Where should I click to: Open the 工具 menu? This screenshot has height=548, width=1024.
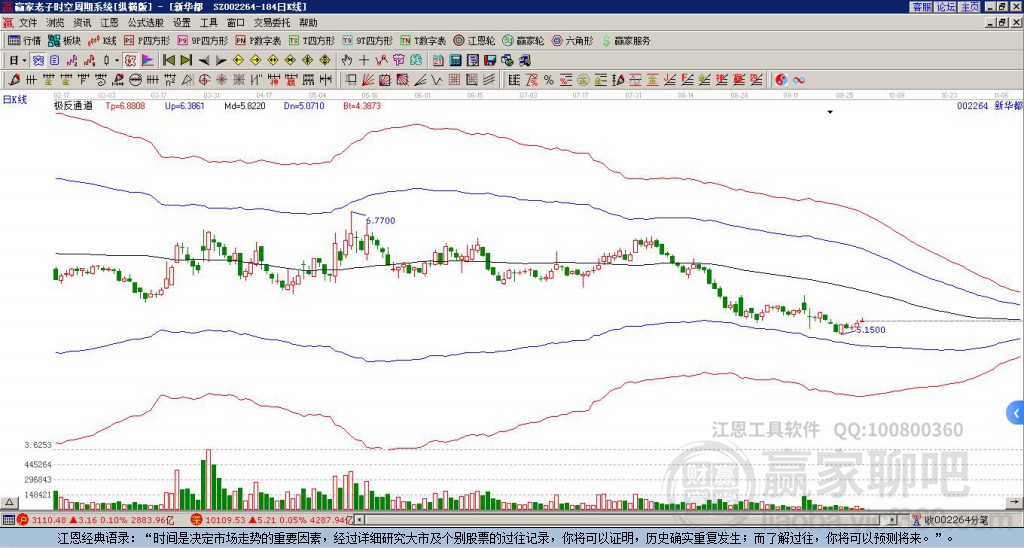pyautogui.click(x=209, y=23)
